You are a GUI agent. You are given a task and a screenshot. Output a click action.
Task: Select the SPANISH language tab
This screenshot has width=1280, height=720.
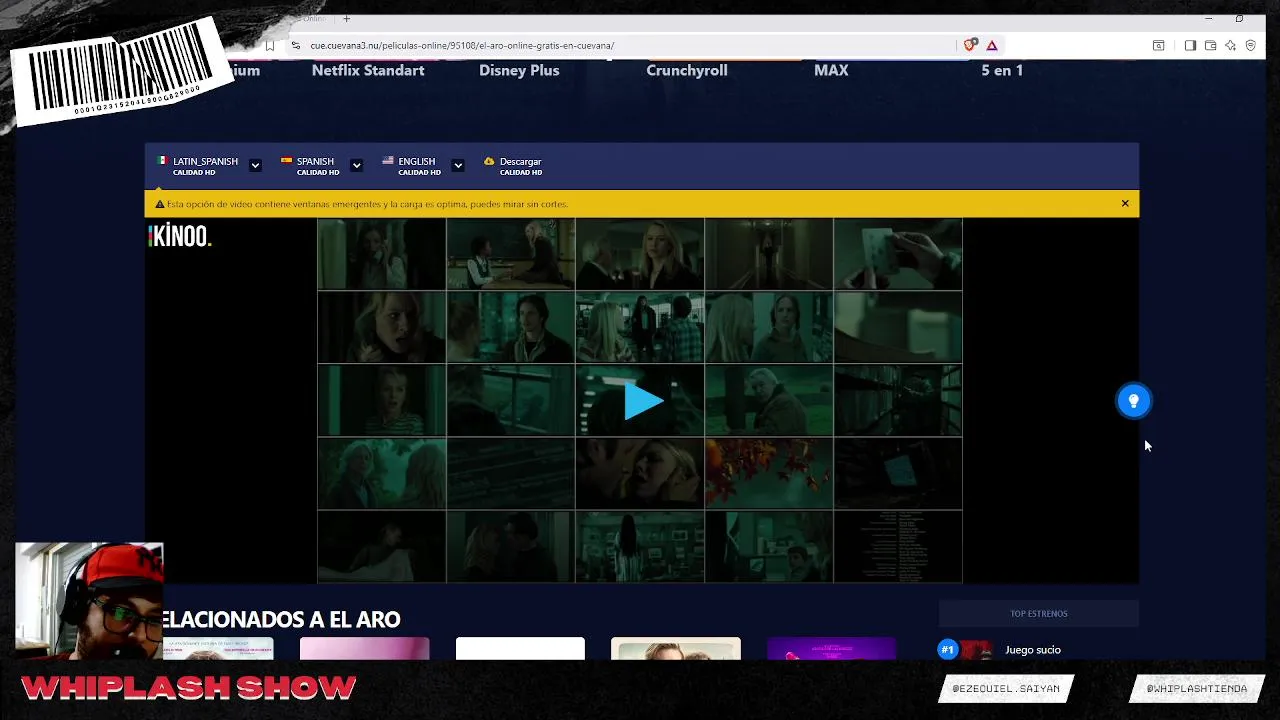(x=309, y=166)
